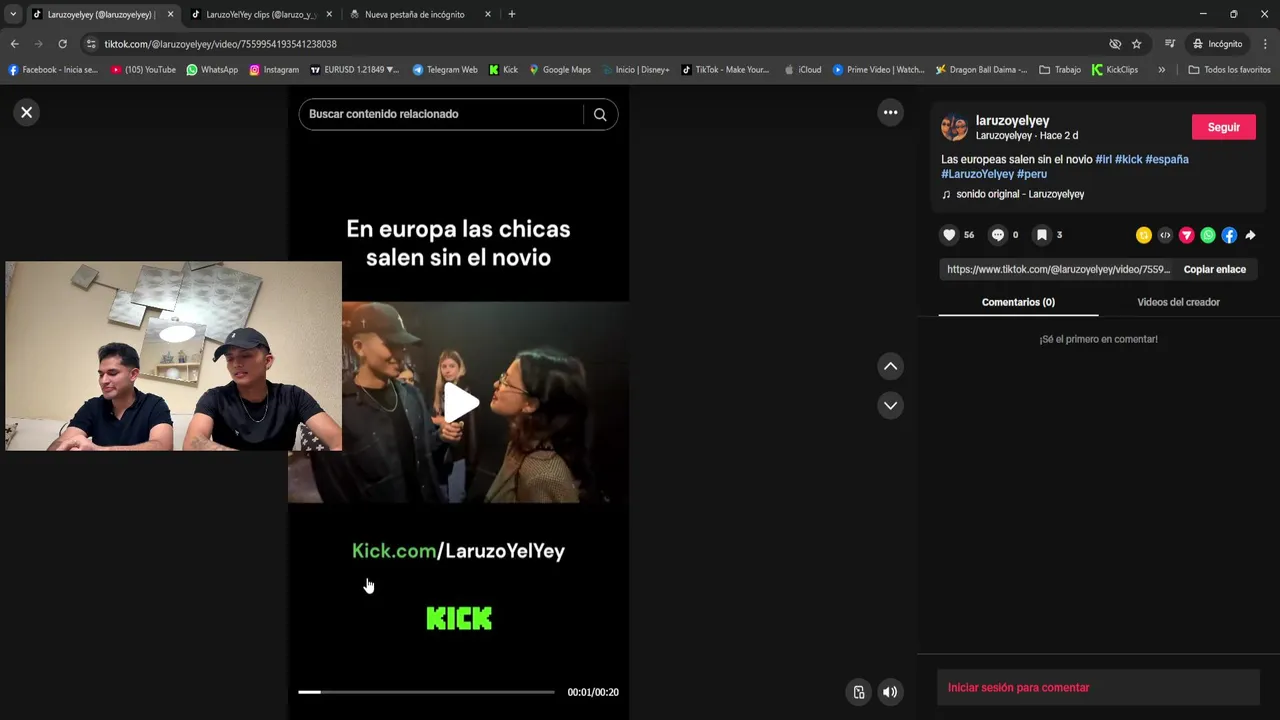Open the tab search dropdown arrow

point(12,14)
